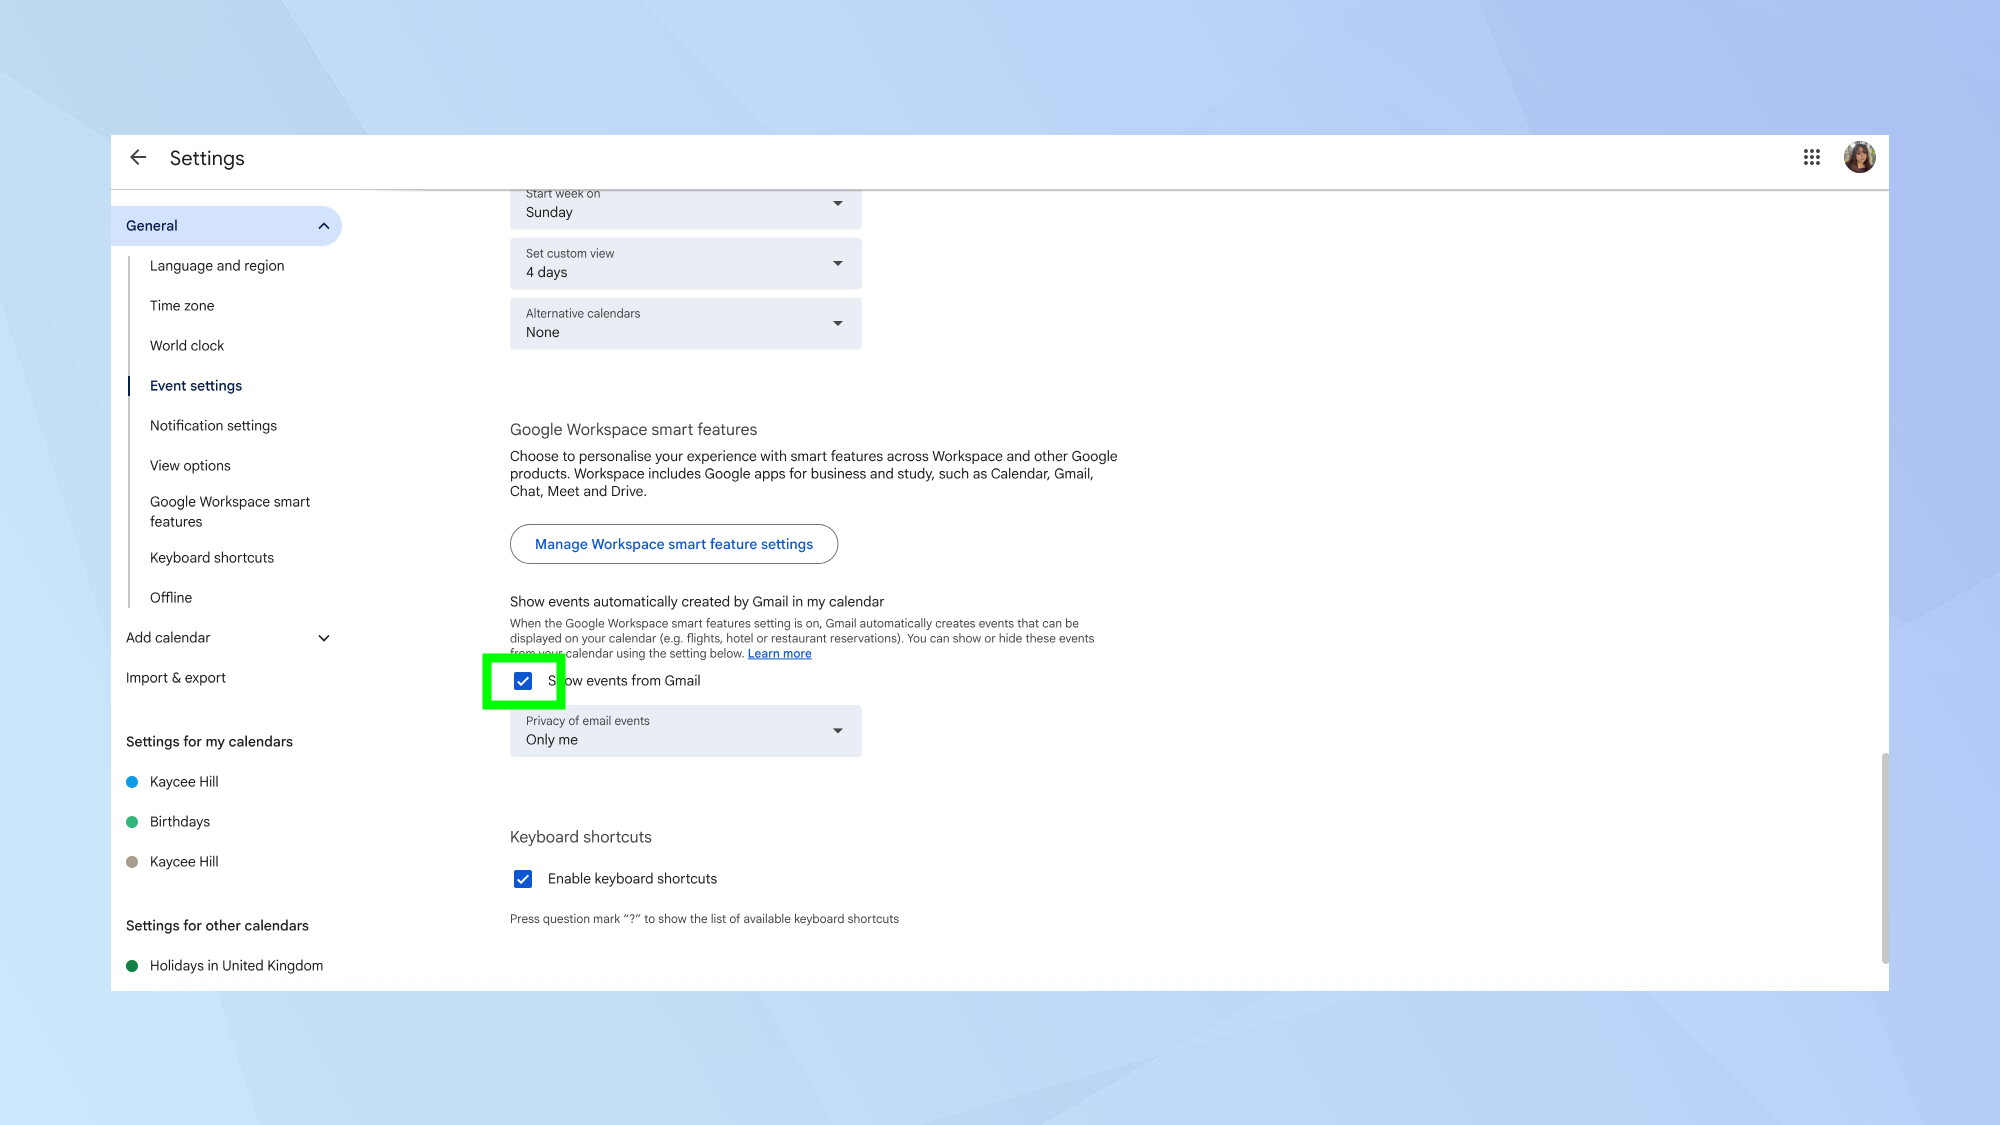Disable keyboard shortcuts checkbox
Viewport: 2000px width, 1125px height.
tap(523, 878)
